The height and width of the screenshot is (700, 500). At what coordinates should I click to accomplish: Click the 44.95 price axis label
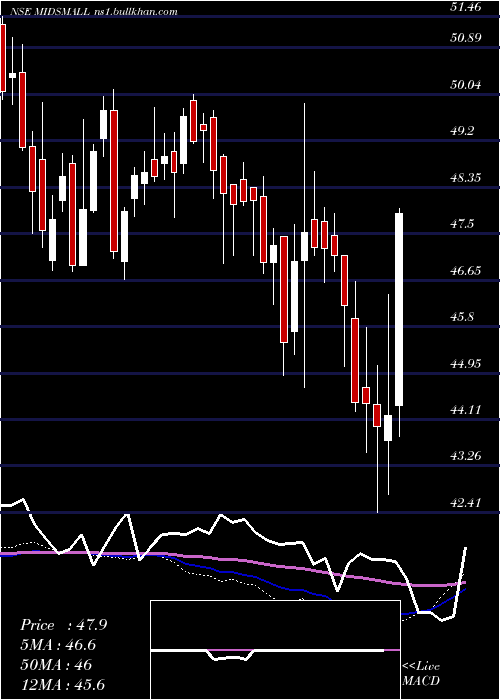[x=466, y=363]
